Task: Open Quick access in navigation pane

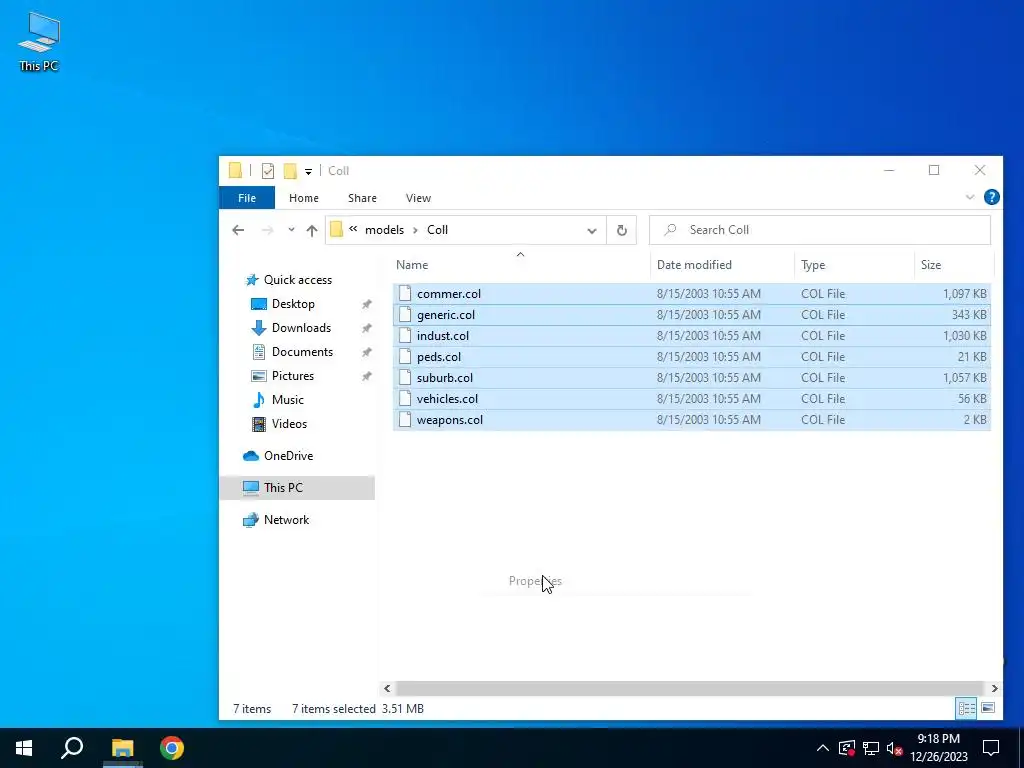Action: [297, 280]
